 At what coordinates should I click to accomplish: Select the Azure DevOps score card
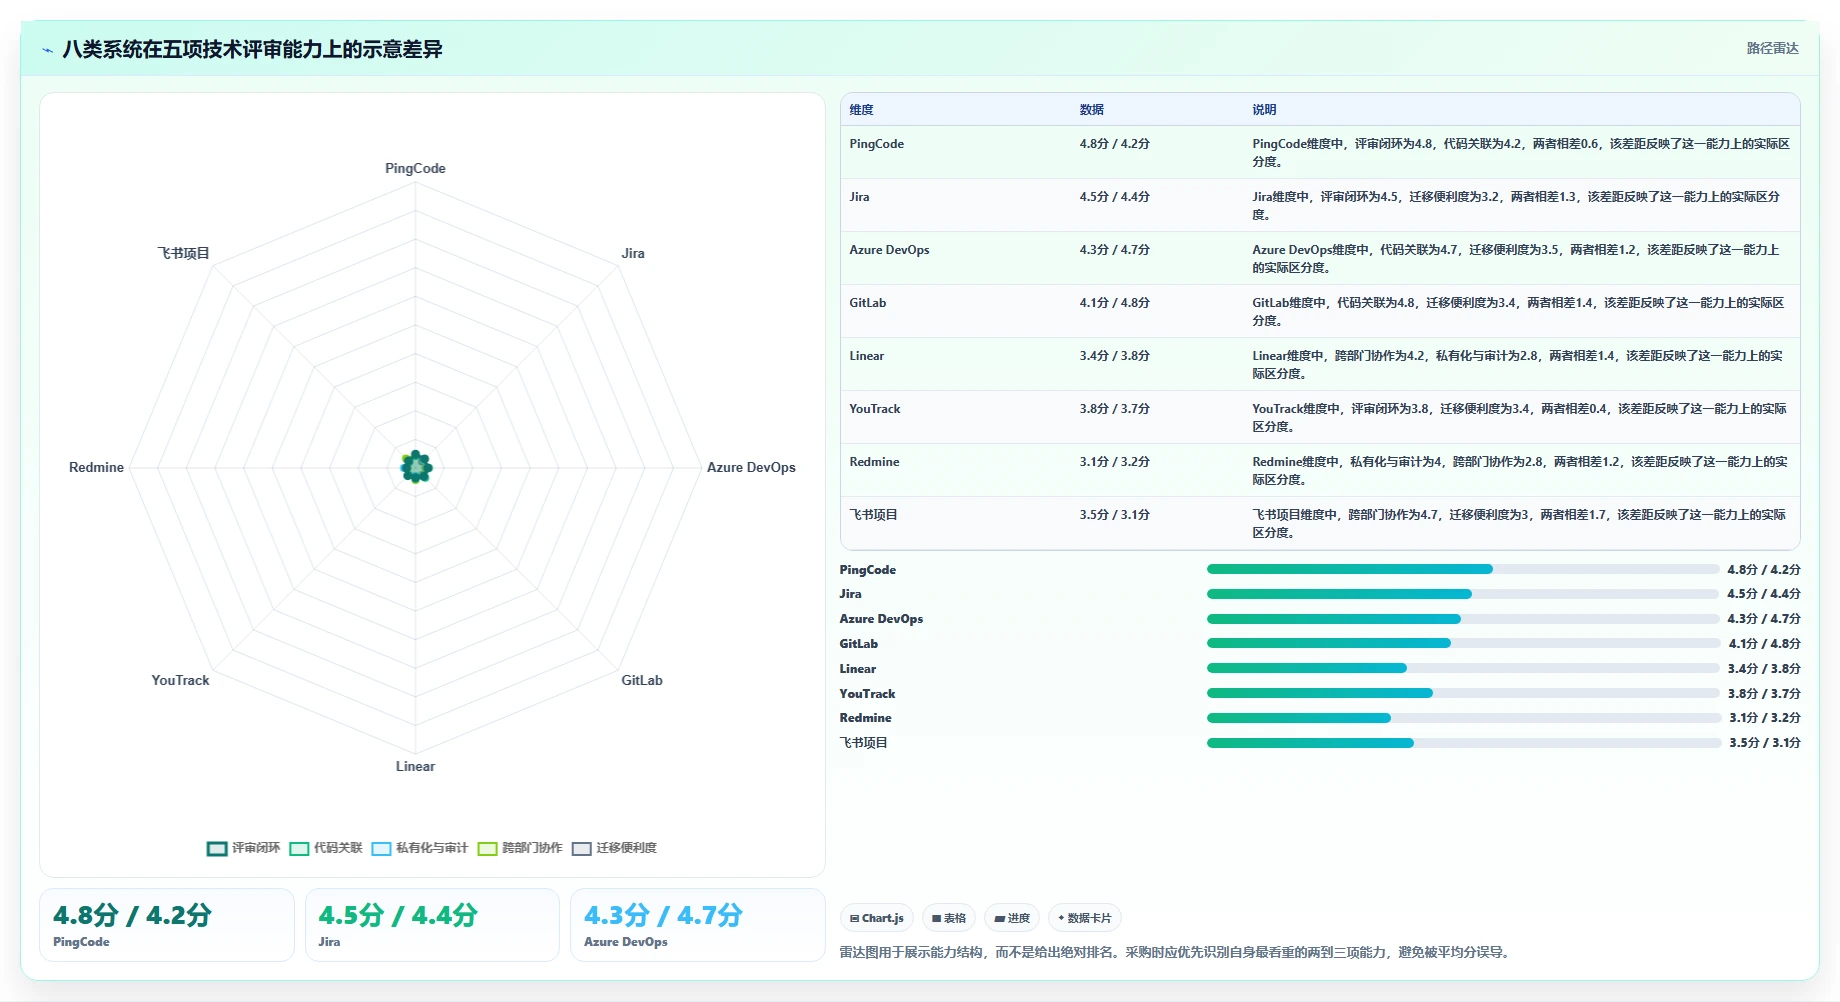tap(698, 925)
